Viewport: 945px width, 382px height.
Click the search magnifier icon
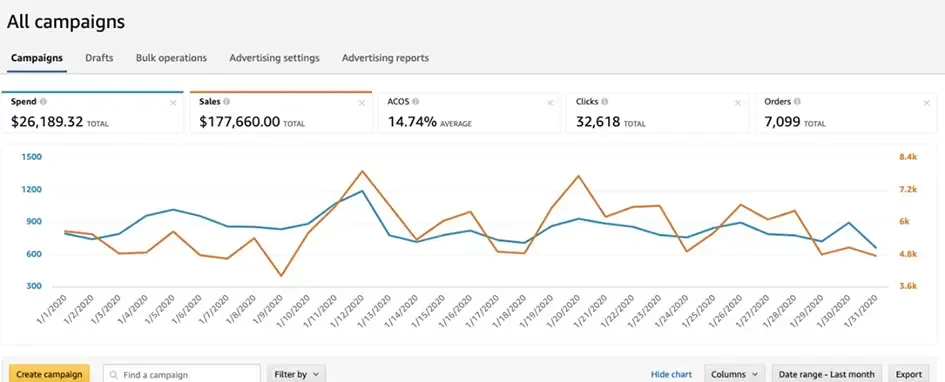(x=114, y=375)
